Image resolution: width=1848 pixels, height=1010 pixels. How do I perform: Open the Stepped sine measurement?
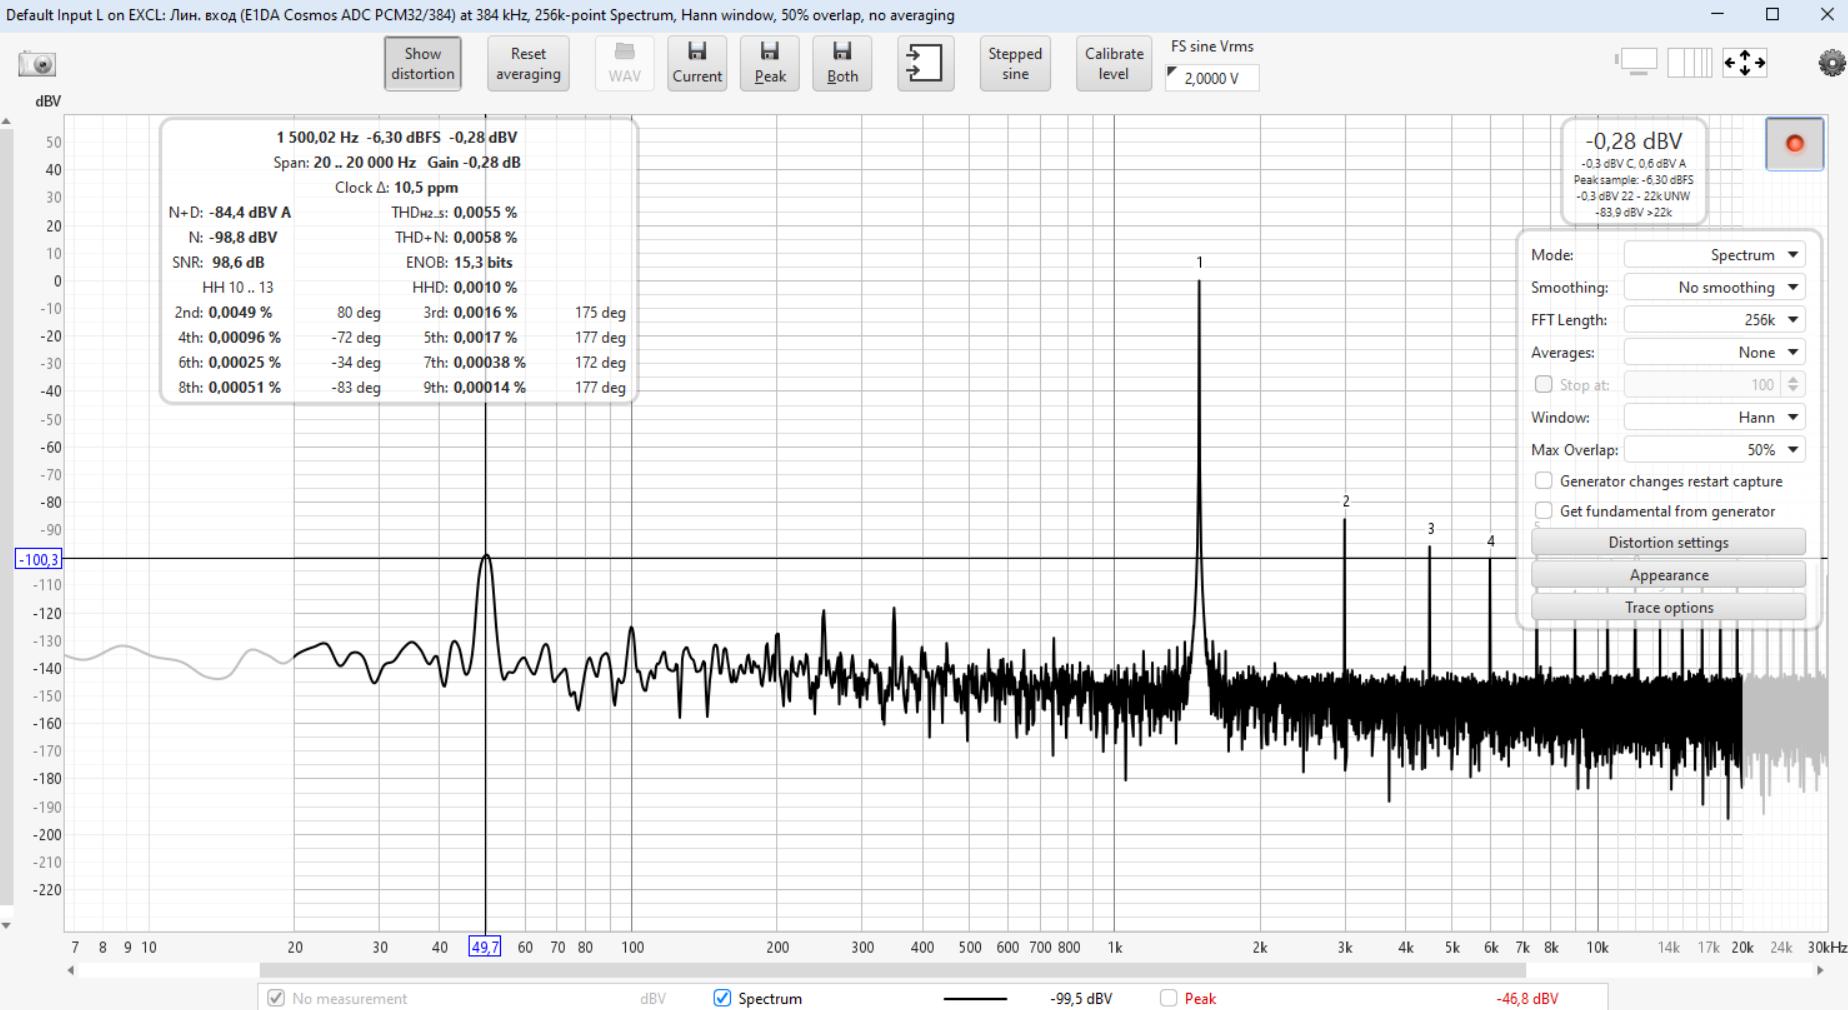tap(1015, 64)
